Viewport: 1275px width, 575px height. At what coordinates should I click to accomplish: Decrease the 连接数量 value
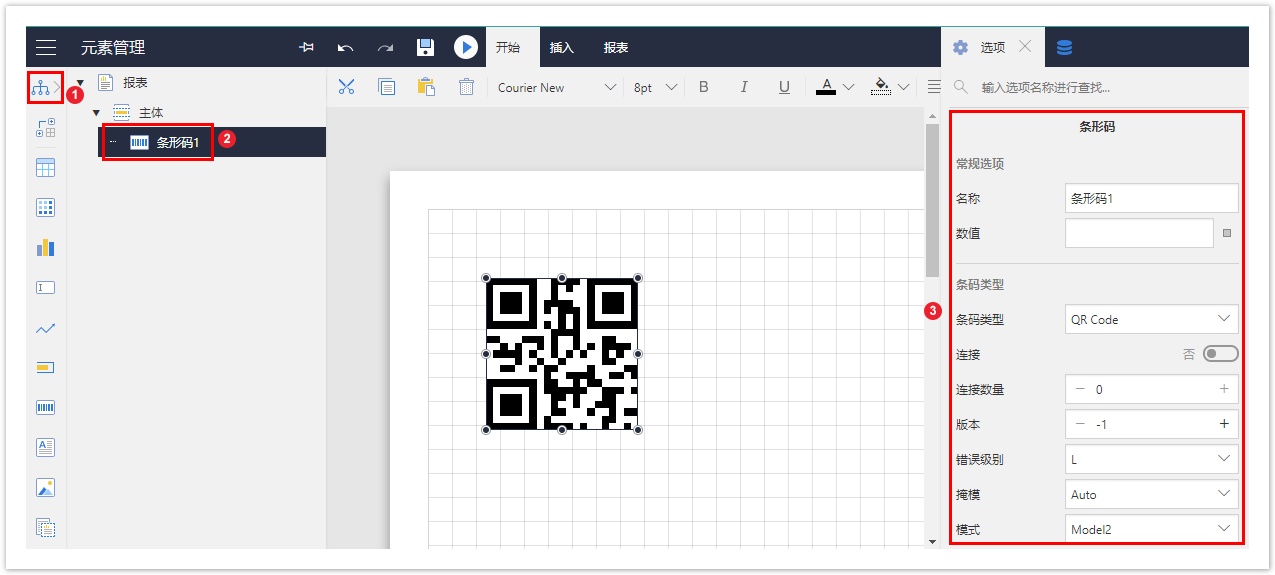click(1080, 389)
